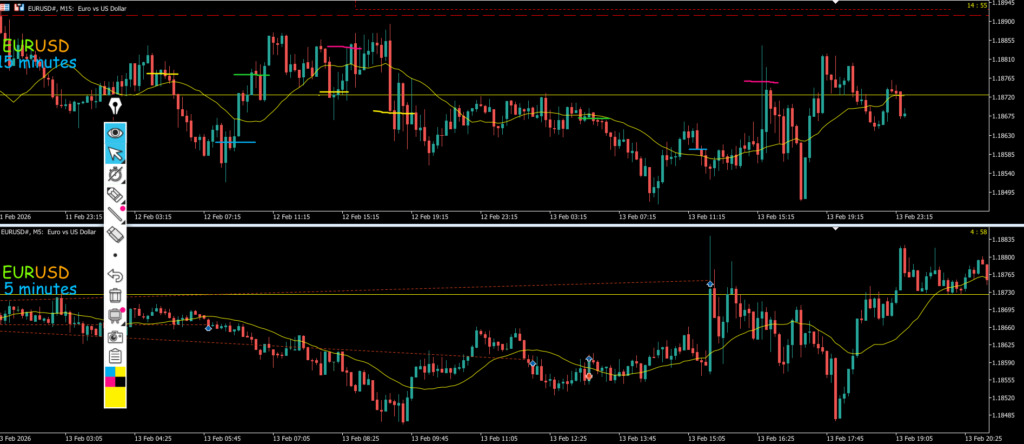Select the highlighter marker tool

pyautogui.click(x=116, y=194)
